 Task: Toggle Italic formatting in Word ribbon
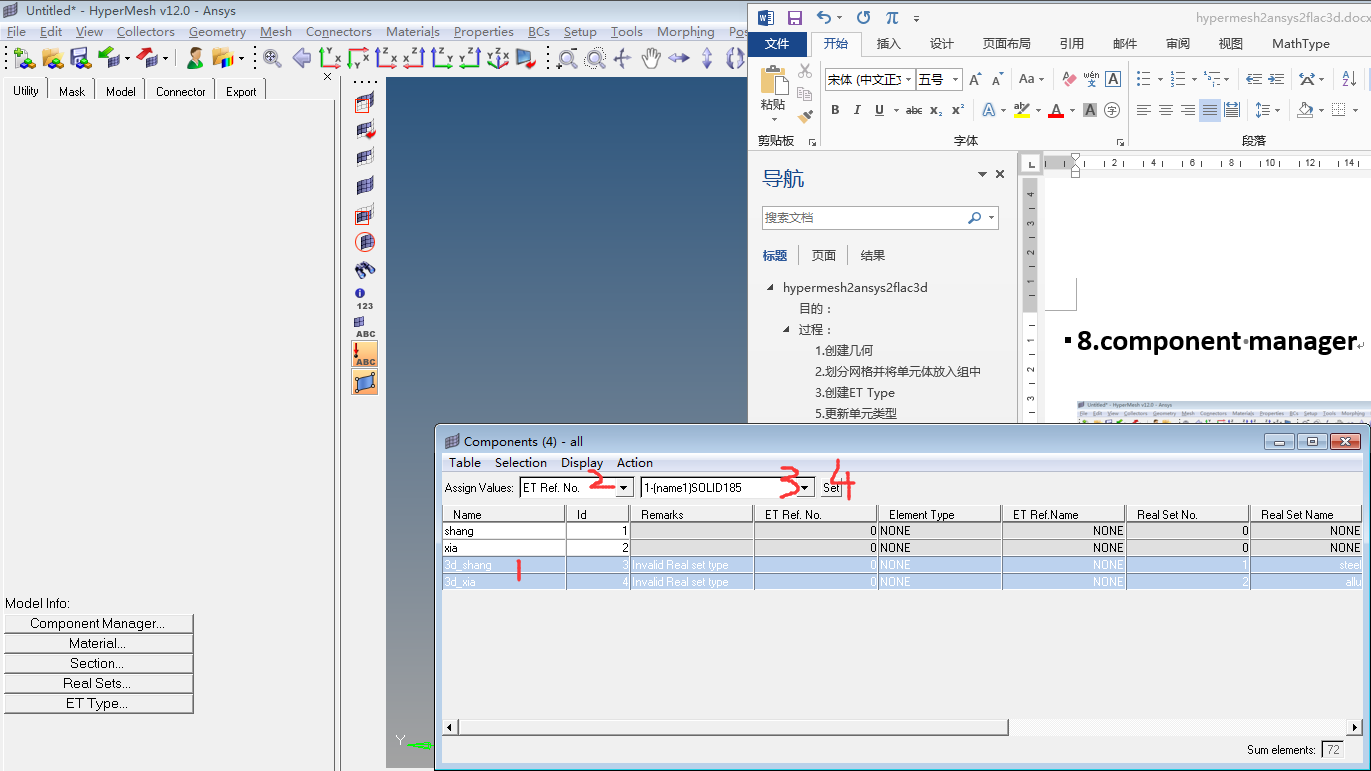point(857,110)
